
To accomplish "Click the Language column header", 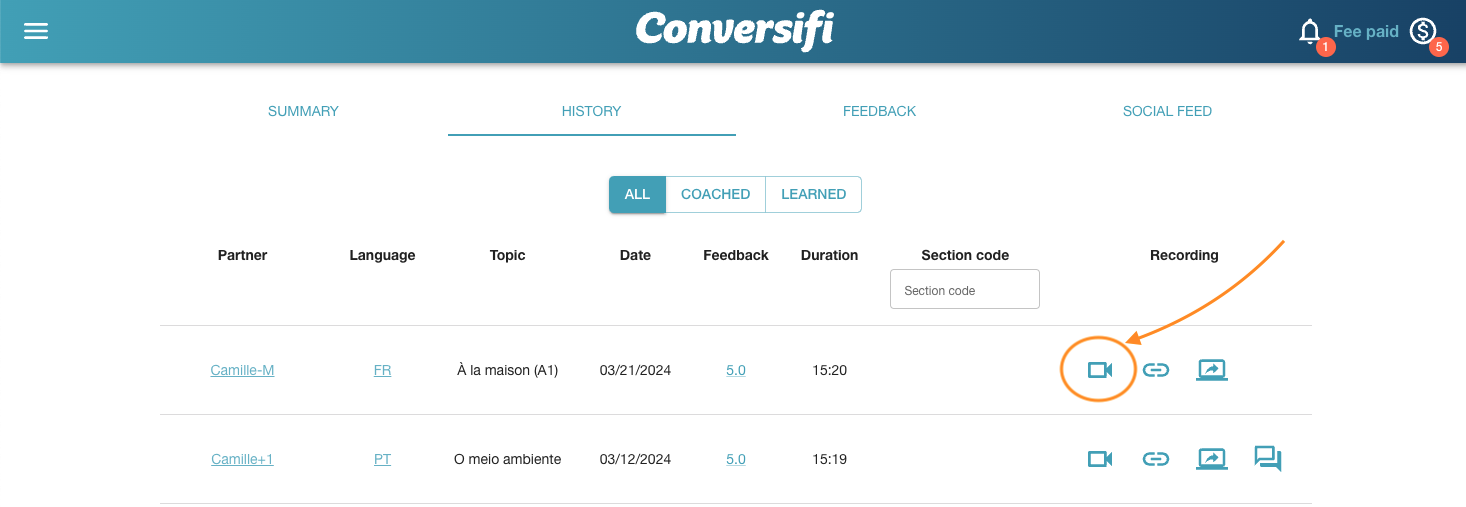I will pyautogui.click(x=382, y=255).
